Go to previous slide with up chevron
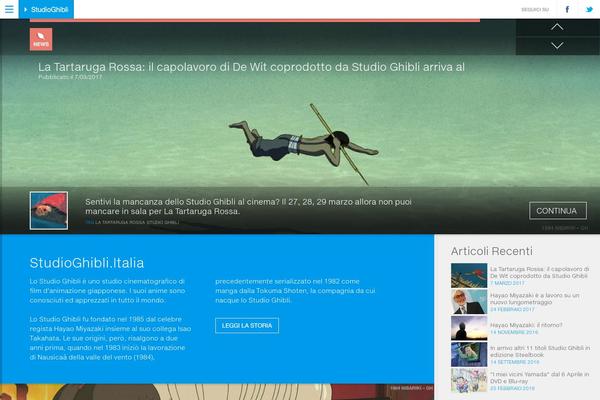 tap(557, 27)
